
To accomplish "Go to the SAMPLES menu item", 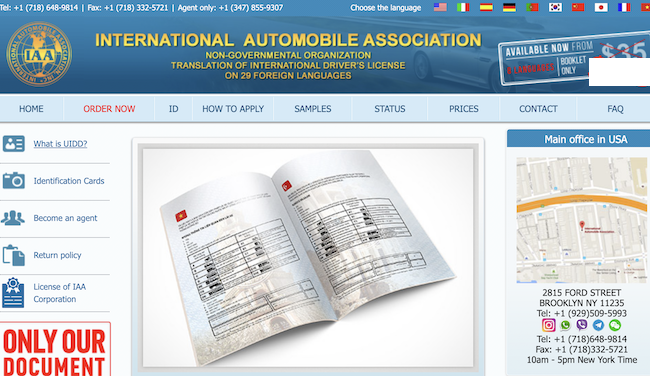I will 313,109.
